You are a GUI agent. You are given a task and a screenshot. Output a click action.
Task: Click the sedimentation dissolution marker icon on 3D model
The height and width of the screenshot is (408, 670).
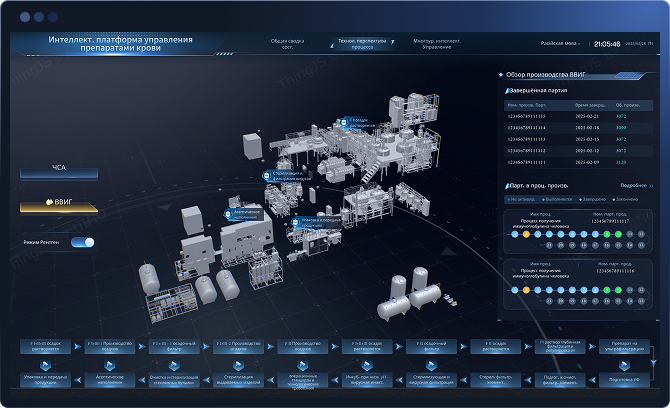pos(343,121)
